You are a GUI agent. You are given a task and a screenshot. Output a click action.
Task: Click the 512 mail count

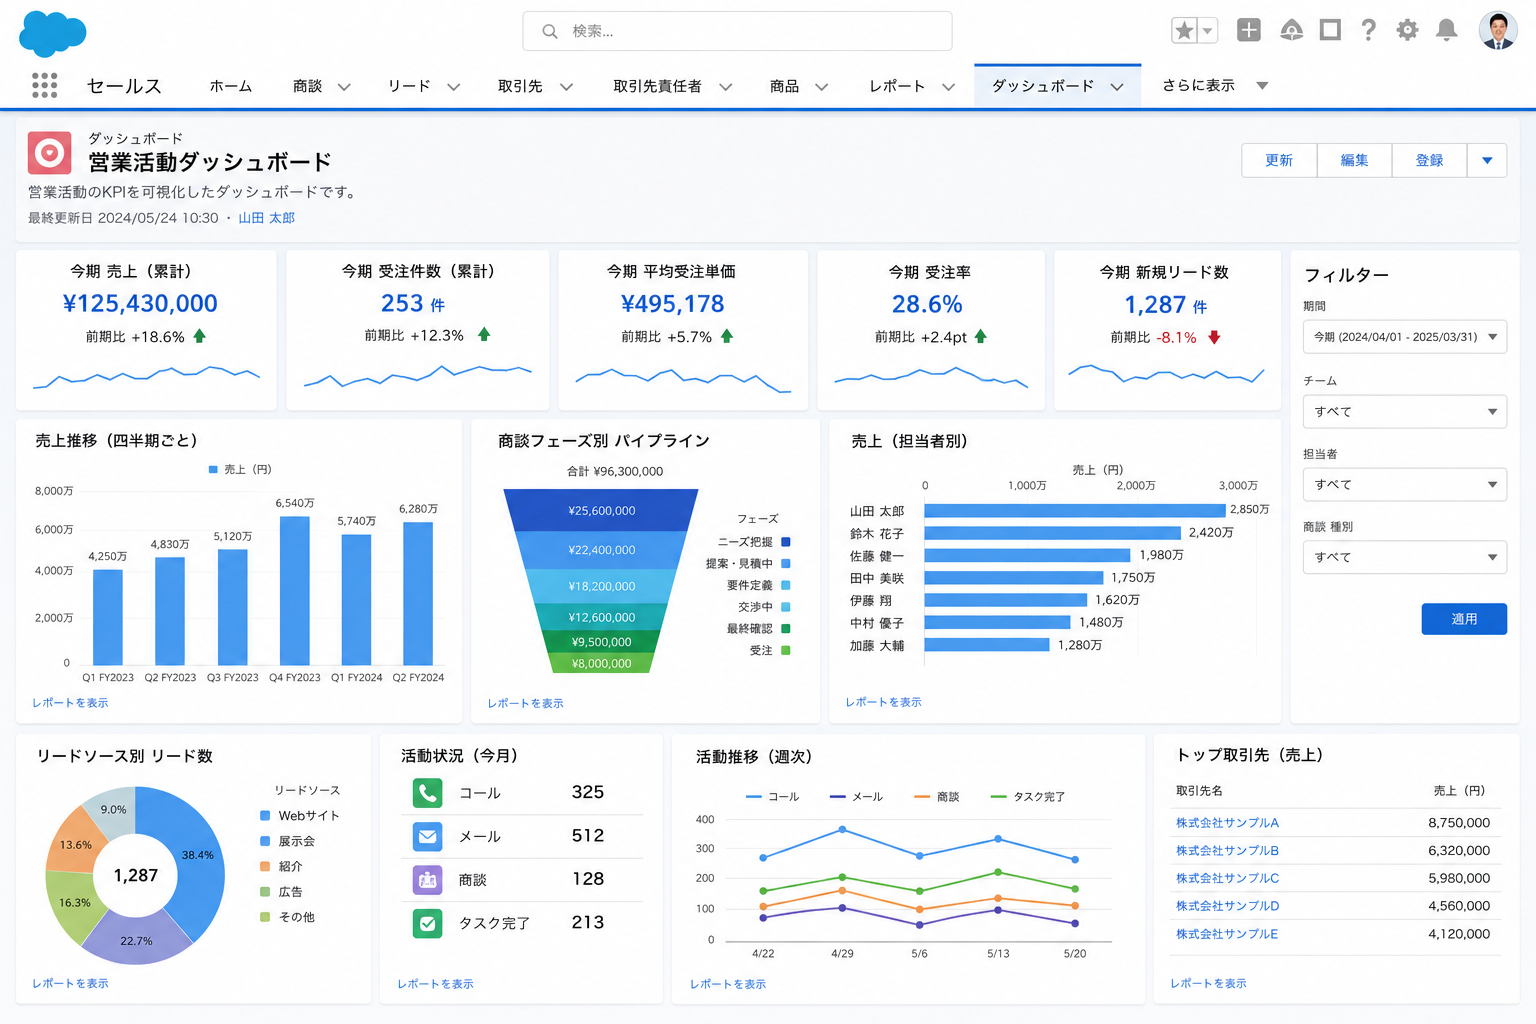(x=588, y=835)
